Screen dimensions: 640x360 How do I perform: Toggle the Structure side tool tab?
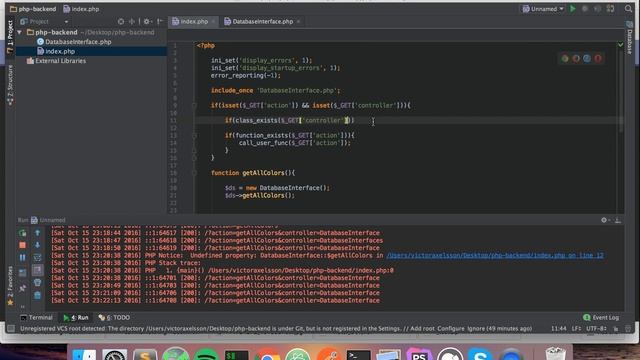tap(10, 85)
